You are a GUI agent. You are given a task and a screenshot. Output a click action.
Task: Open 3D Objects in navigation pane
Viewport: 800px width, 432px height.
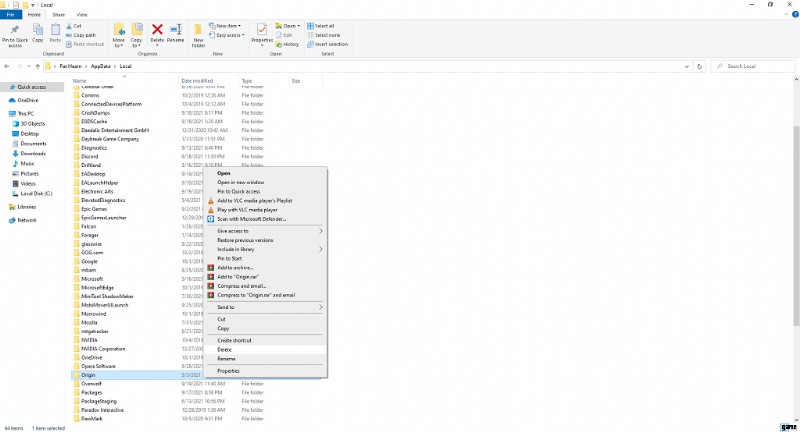(x=33, y=123)
